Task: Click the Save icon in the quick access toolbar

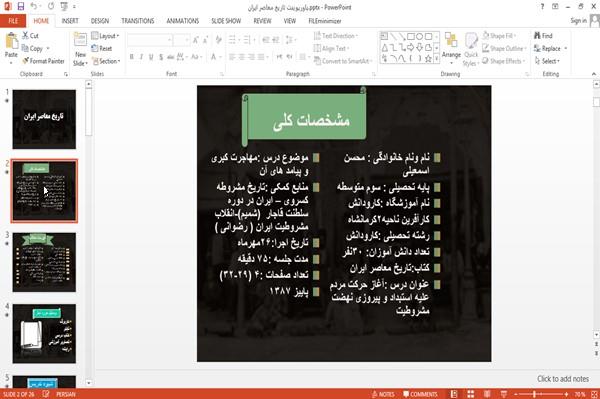Action: 21,7
